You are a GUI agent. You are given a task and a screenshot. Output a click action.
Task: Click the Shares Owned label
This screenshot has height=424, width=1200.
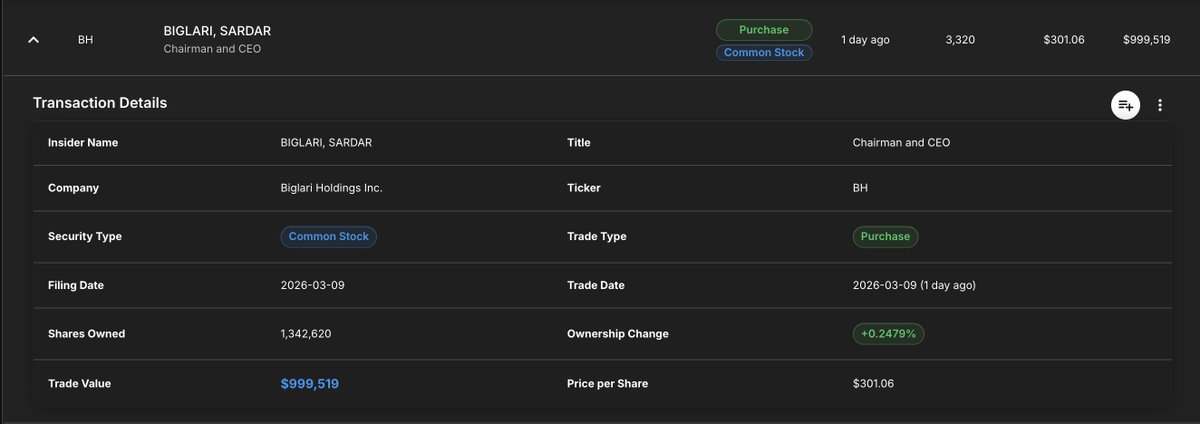(x=87, y=334)
